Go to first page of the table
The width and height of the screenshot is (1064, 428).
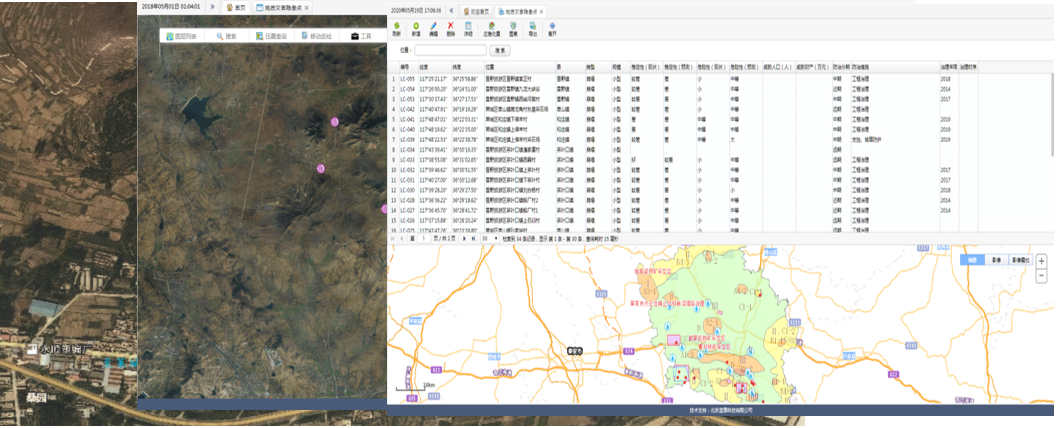(394, 239)
